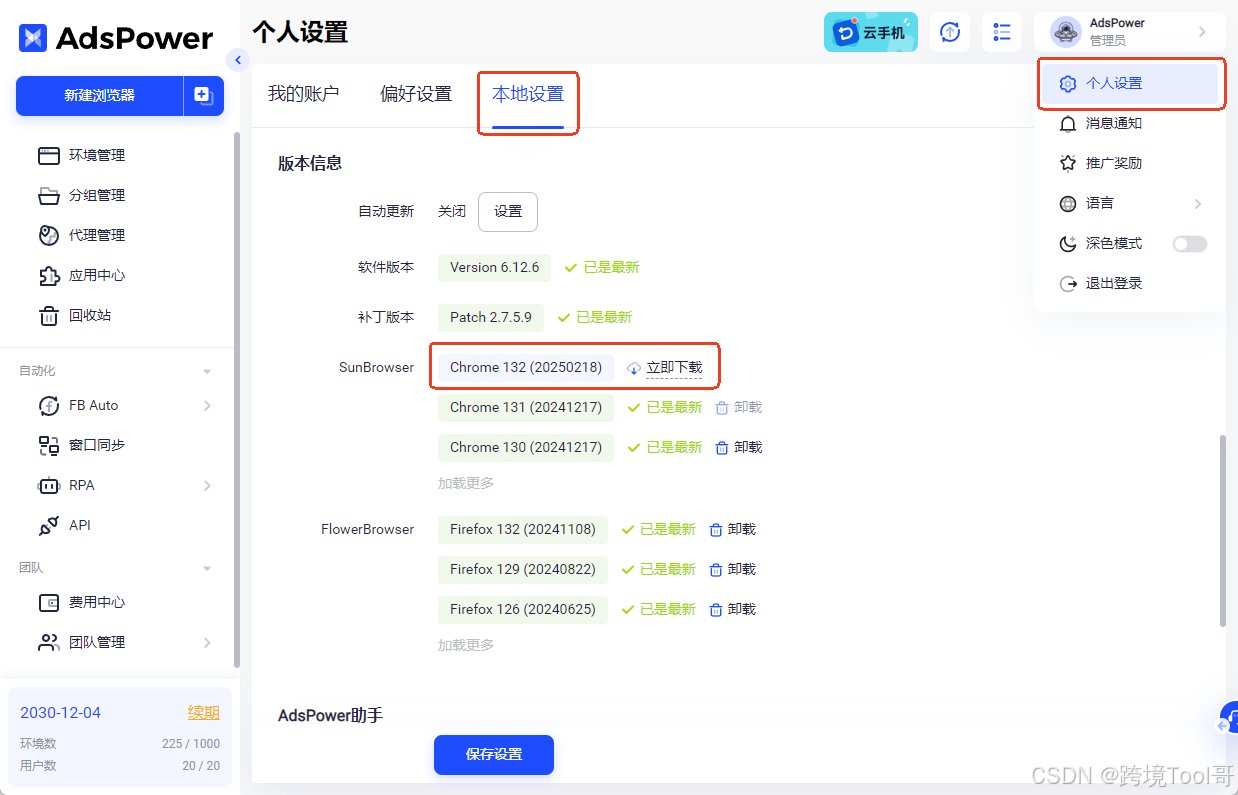The width and height of the screenshot is (1238, 795).
Task: Expand RPA submenu
Action: click(207, 485)
